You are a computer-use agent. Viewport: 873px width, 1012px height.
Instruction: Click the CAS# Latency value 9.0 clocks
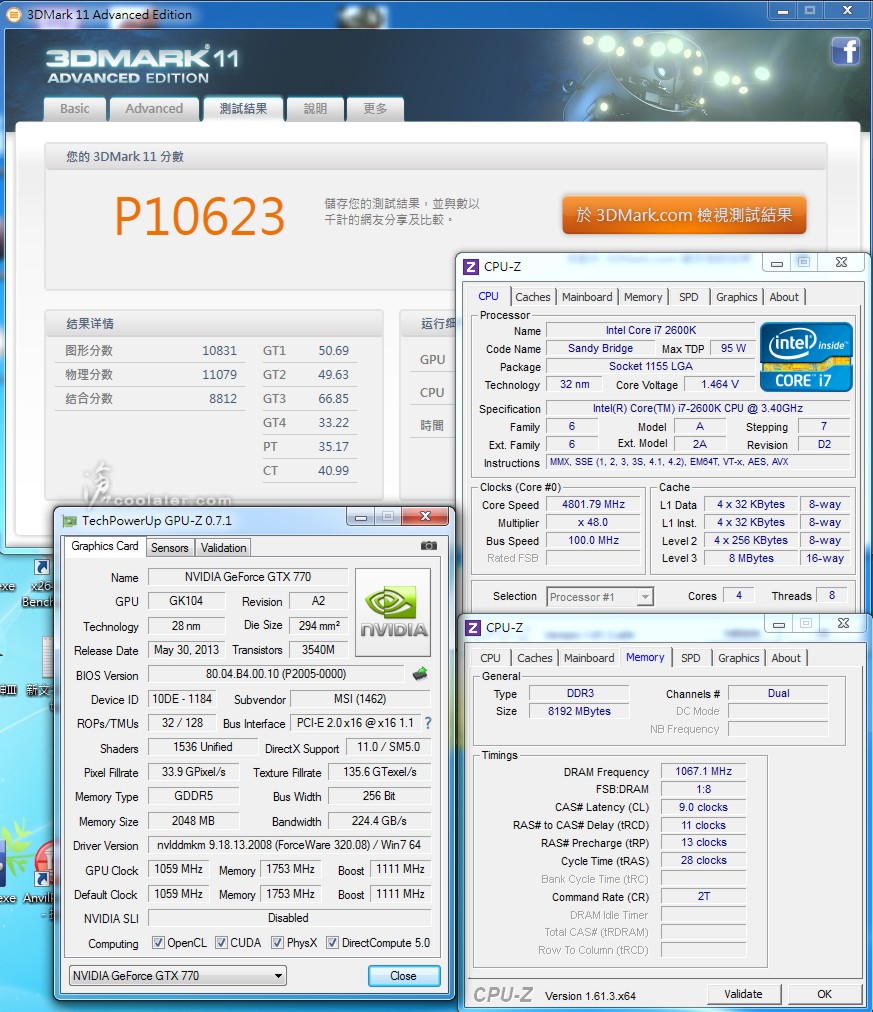tap(703, 807)
